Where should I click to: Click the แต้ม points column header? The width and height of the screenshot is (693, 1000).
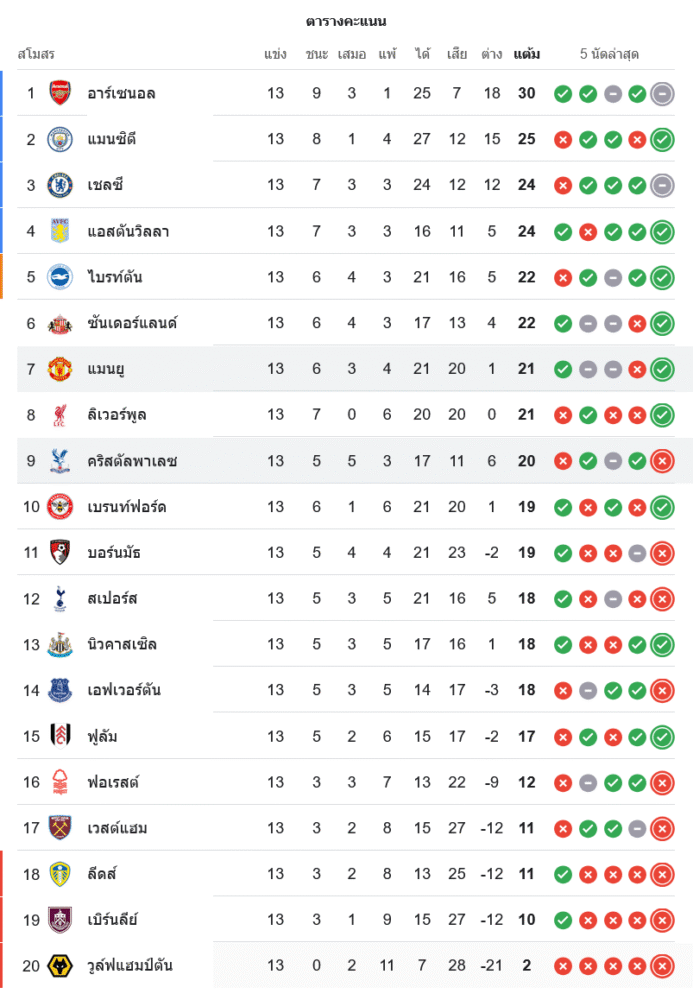(527, 54)
